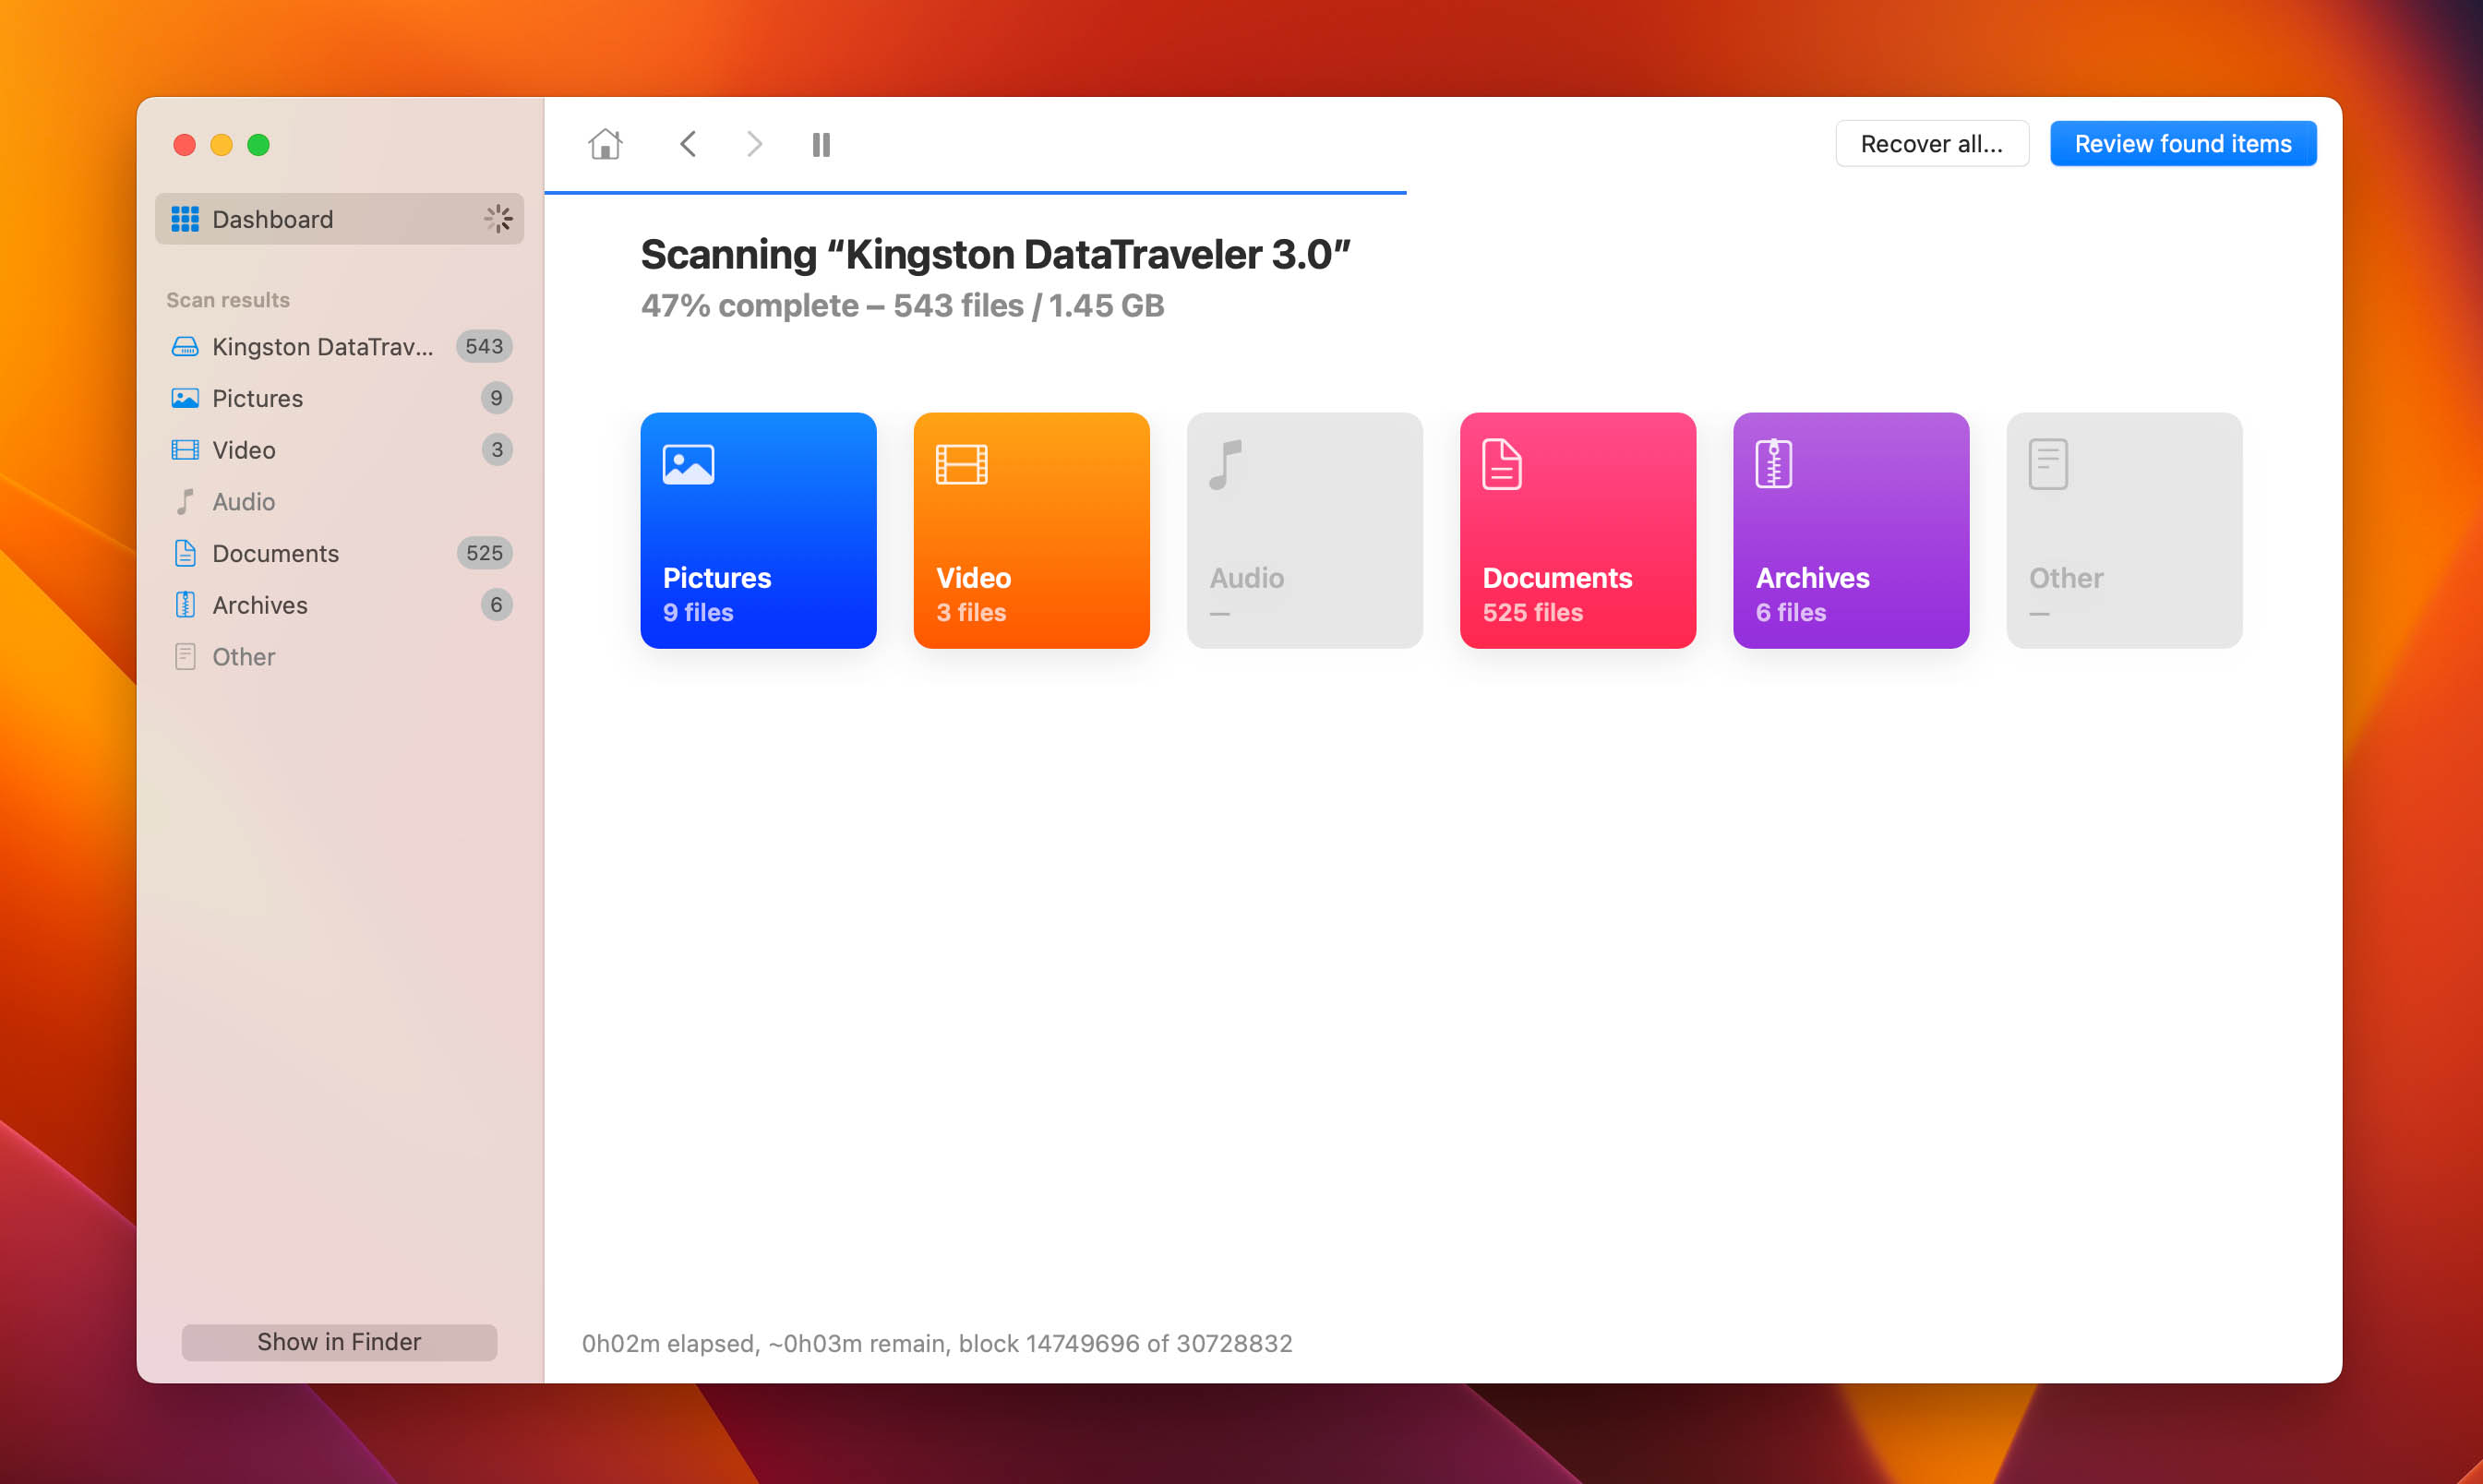The width and height of the screenshot is (2483, 1484).
Task: Select Kingston DataTrav... scan result
Action: pyautogui.click(x=339, y=347)
